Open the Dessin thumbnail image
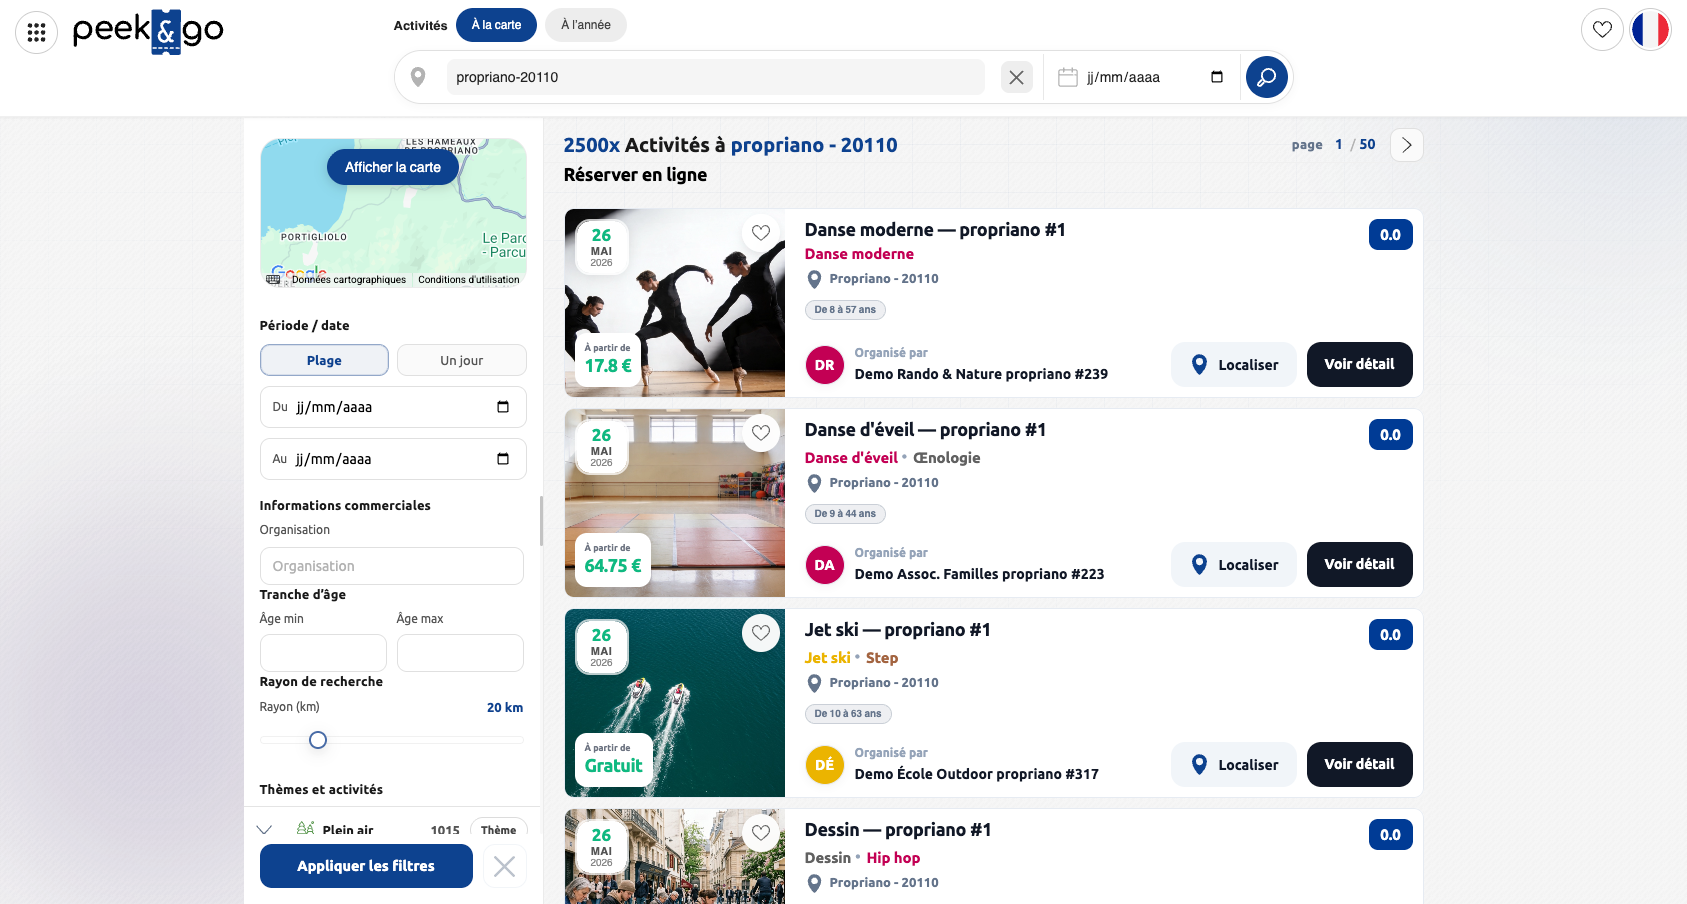This screenshot has width=1687, height=904. [x=675, y=857]
